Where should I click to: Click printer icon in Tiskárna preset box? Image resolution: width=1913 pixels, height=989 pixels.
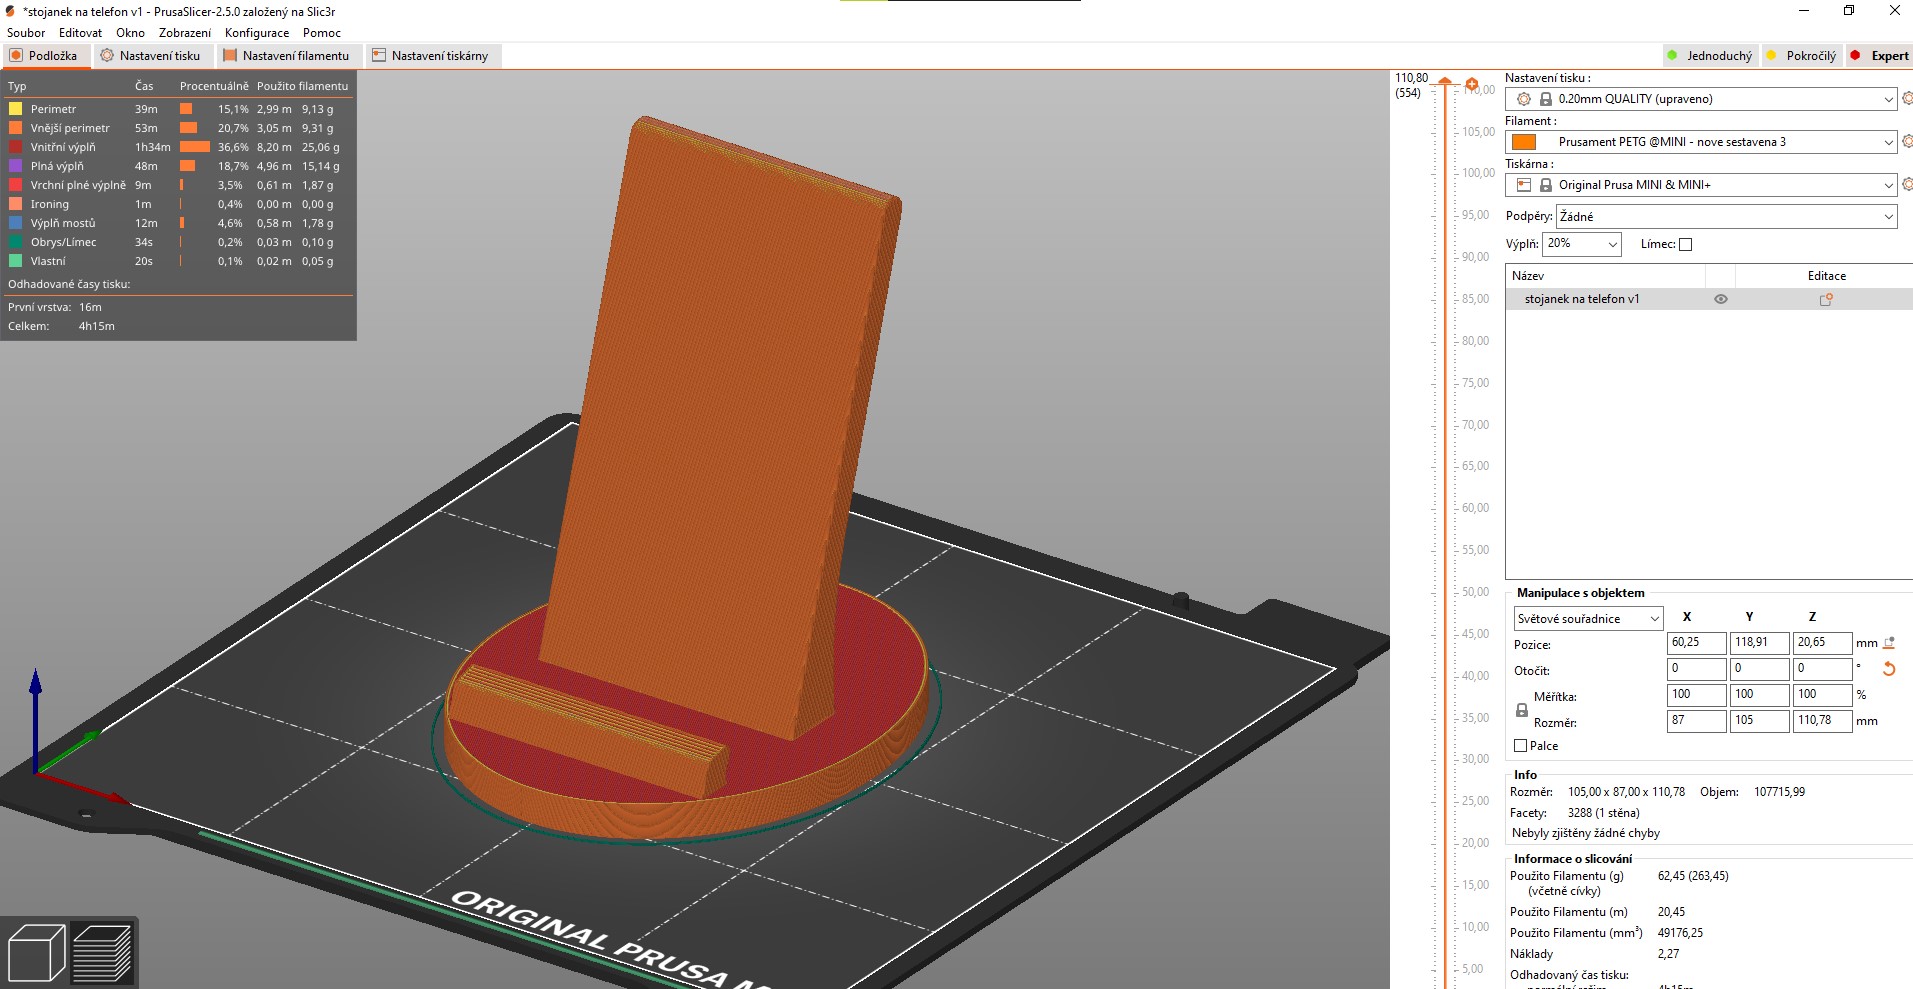click(x=1524, y=185)
